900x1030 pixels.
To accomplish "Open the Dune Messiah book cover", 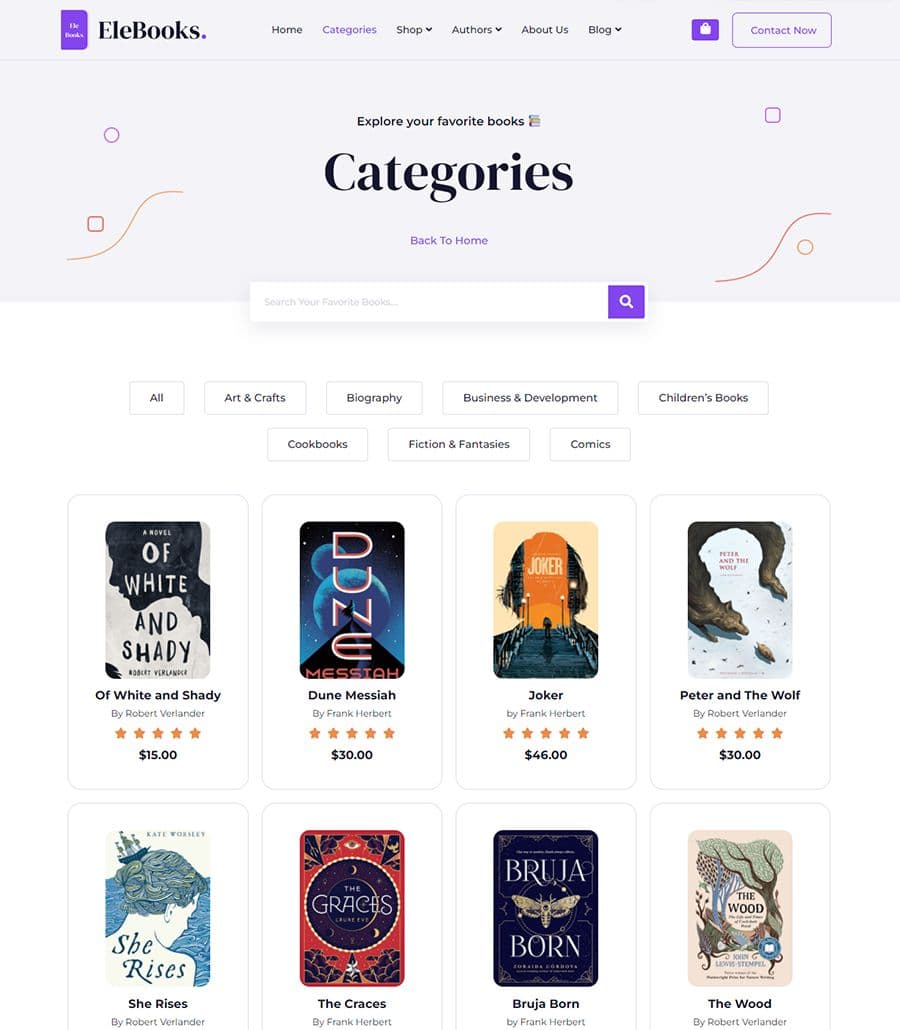I will click(352, 600).
